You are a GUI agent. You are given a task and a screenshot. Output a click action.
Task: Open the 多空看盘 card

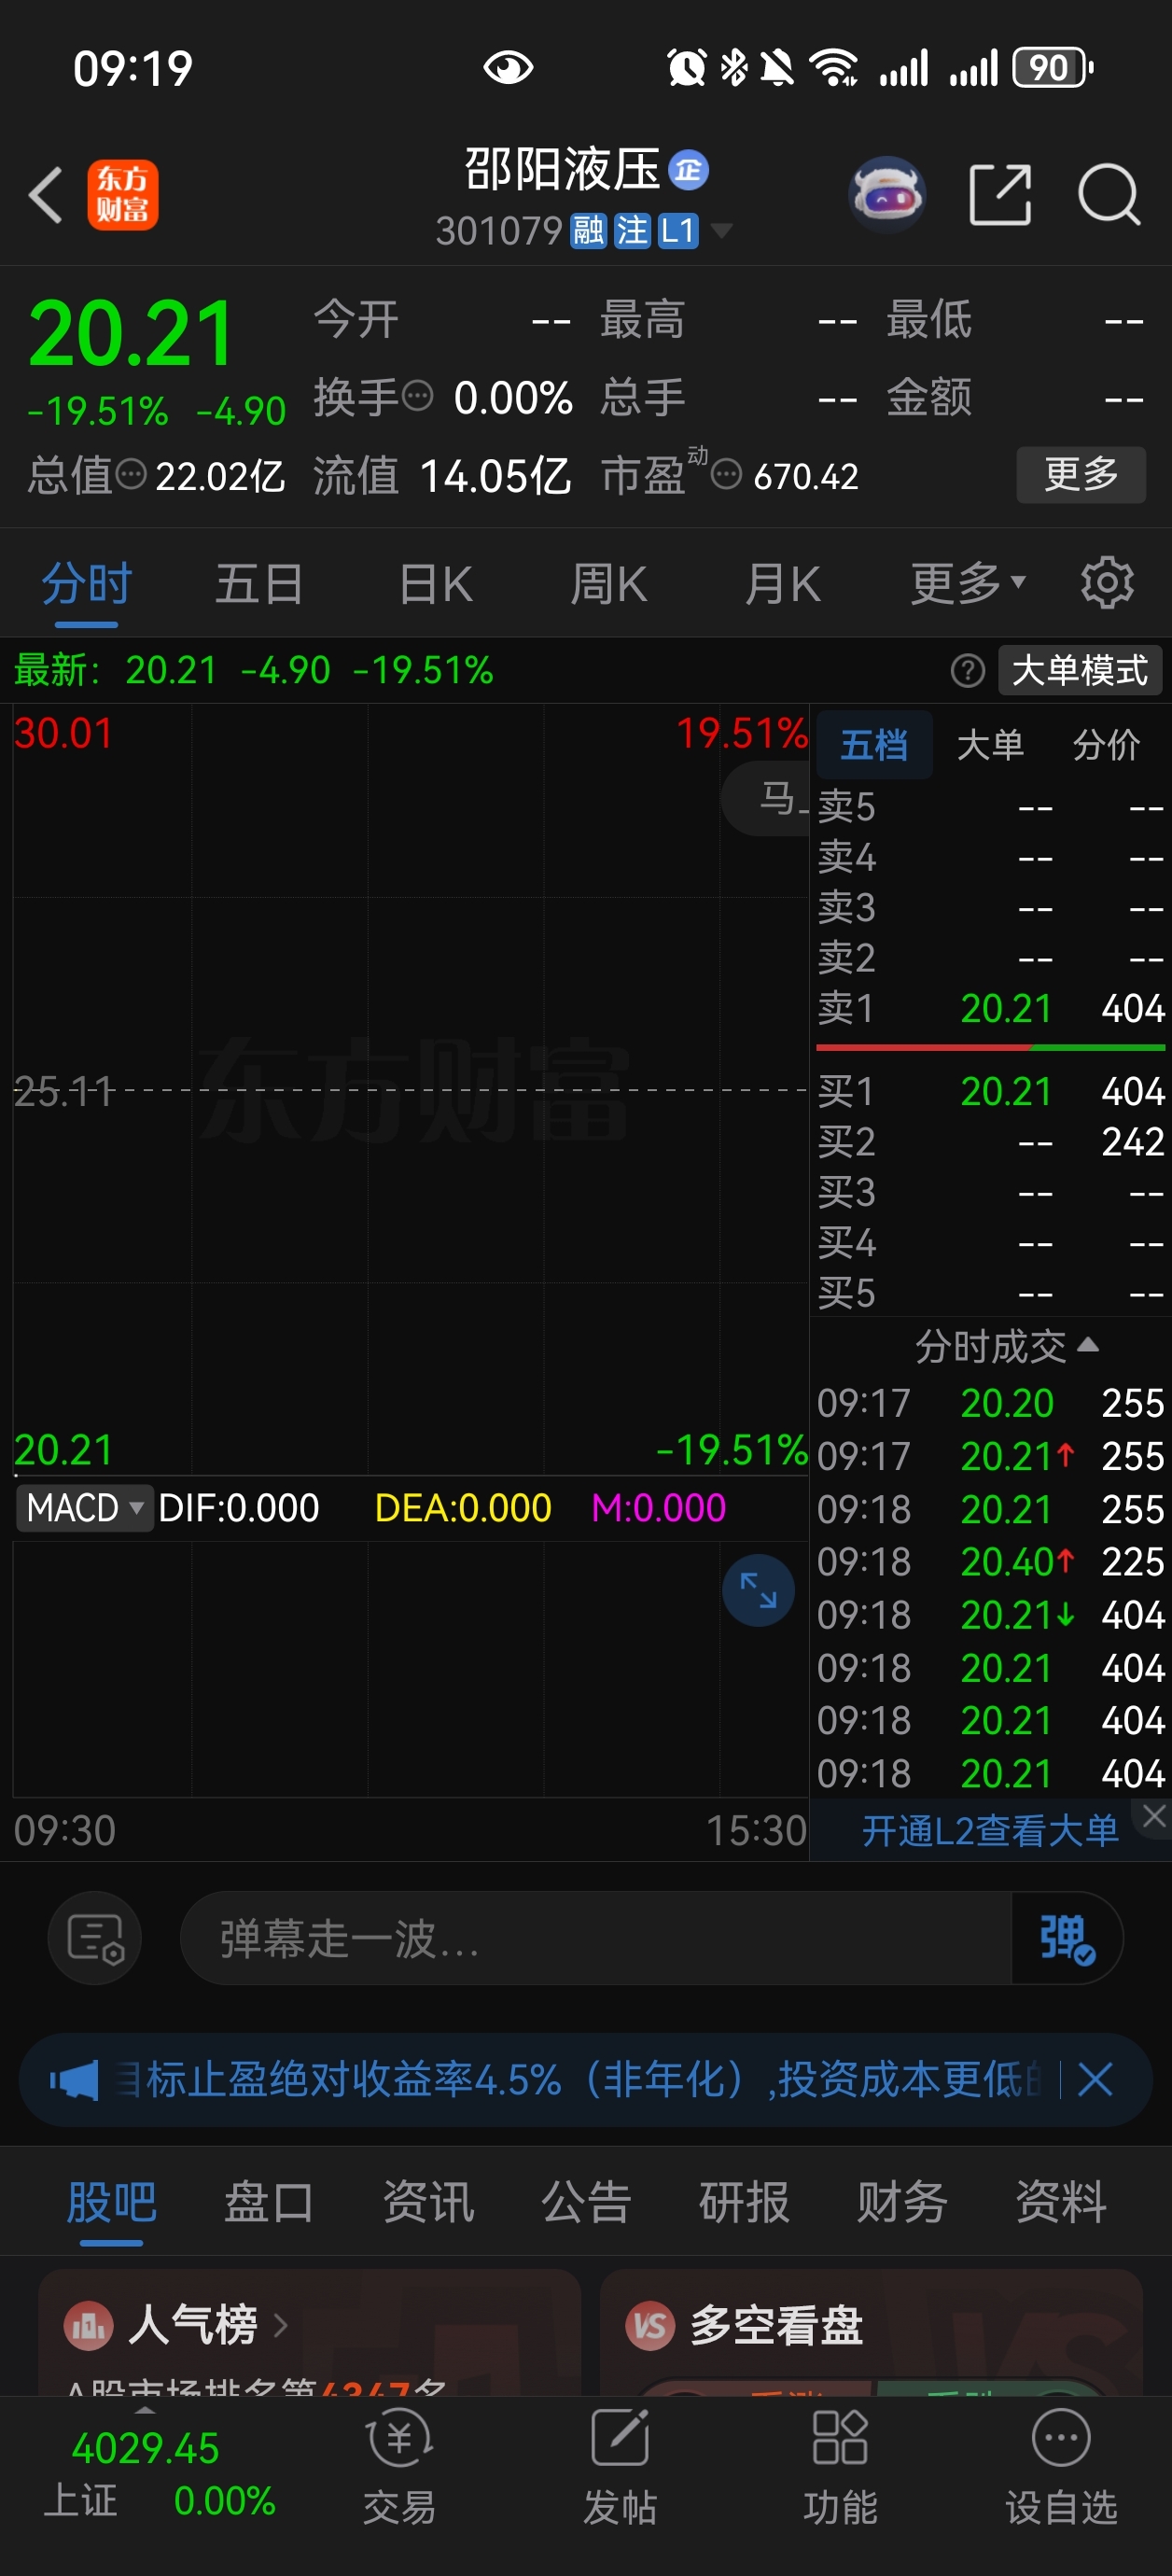coord(871,2333)
